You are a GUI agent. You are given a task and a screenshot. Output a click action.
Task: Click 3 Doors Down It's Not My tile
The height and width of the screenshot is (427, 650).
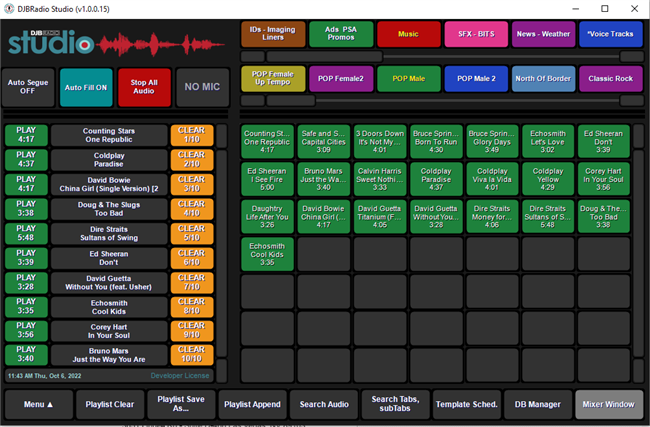click(380, 141)
